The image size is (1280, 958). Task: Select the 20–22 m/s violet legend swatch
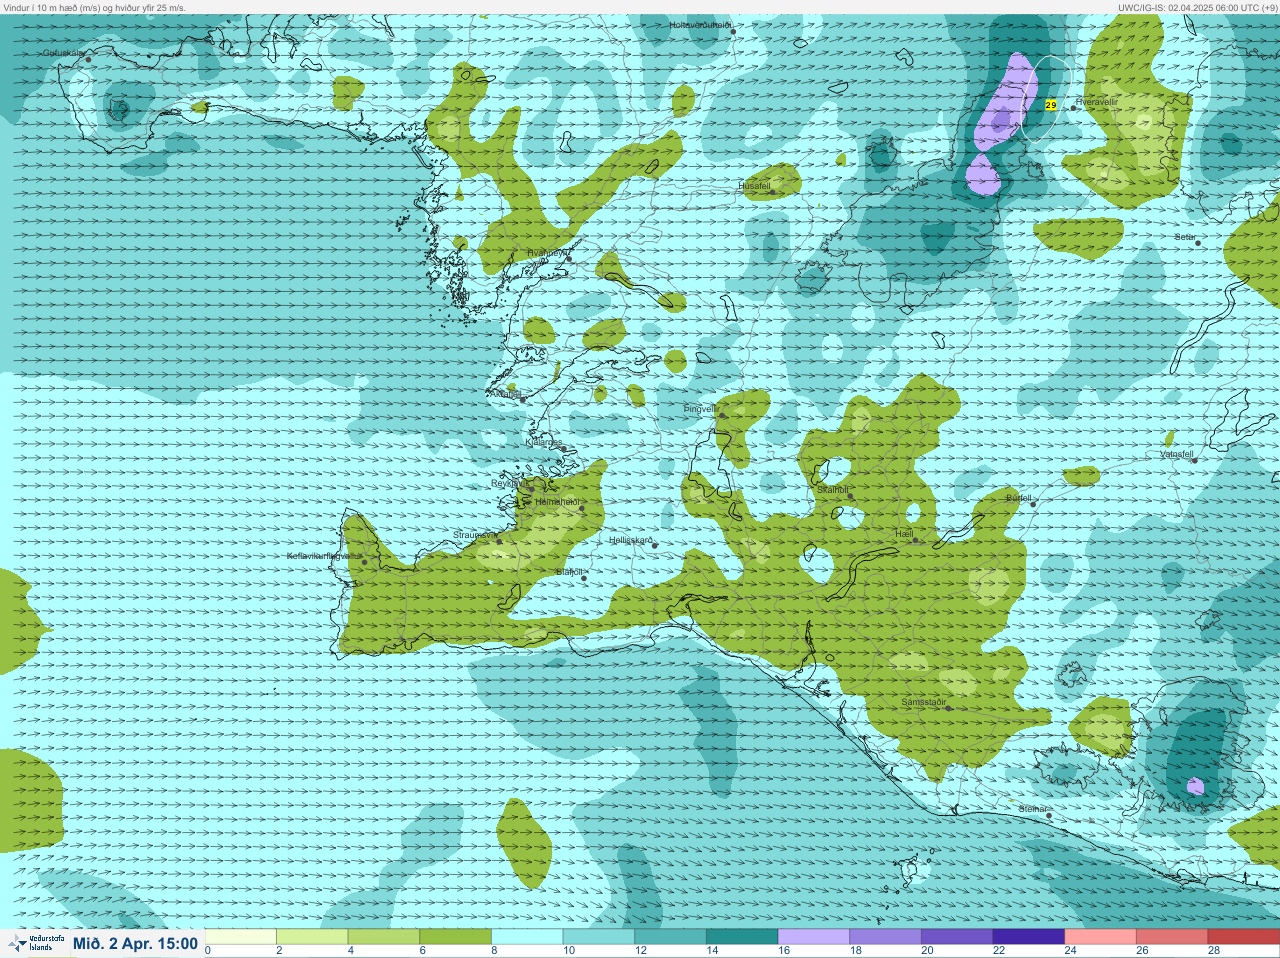point(957,937)
